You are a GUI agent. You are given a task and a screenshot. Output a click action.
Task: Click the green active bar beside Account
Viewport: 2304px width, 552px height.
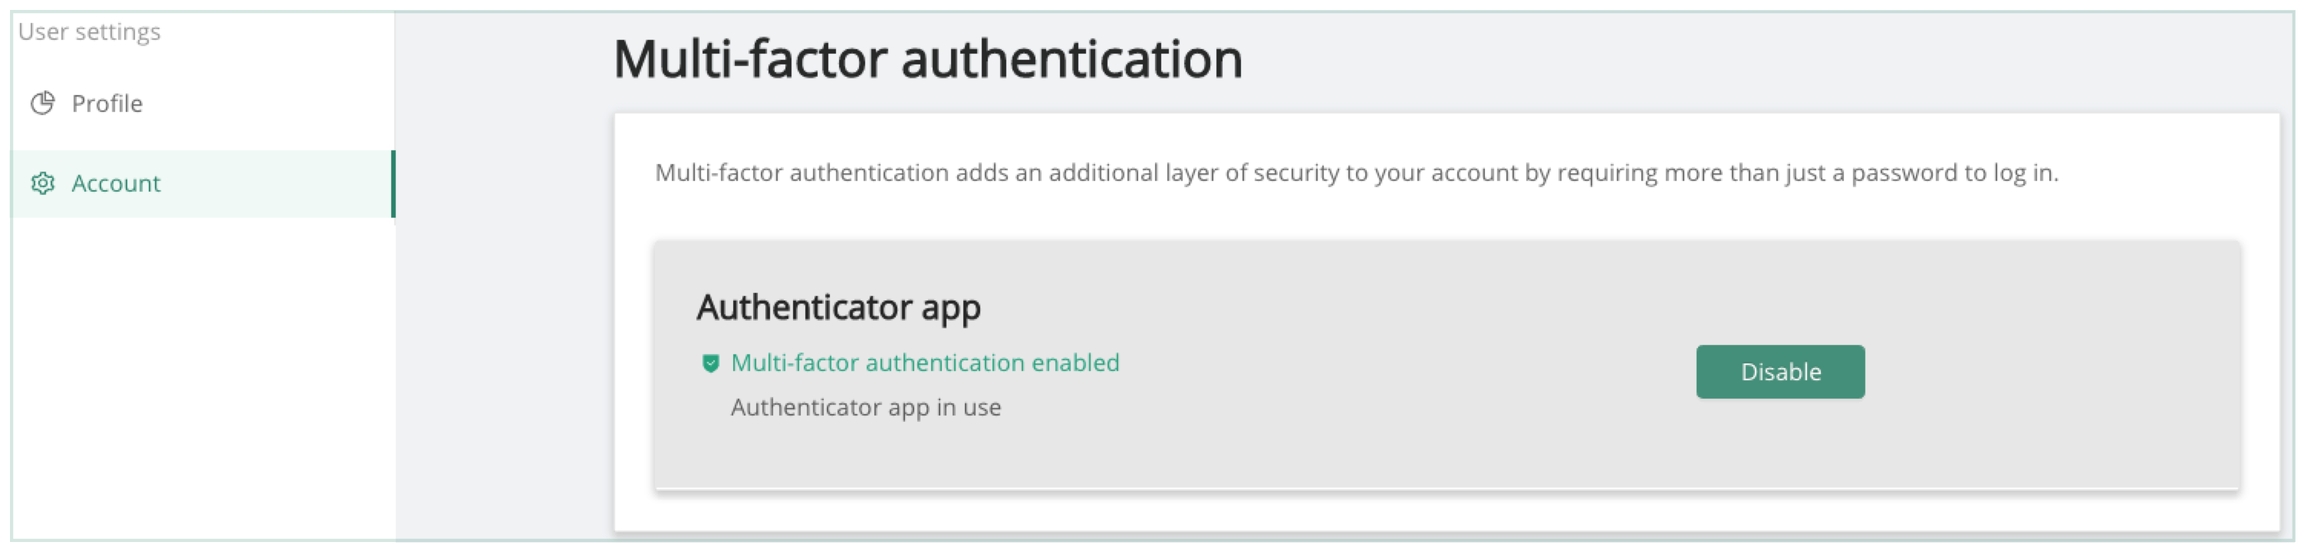393,184
